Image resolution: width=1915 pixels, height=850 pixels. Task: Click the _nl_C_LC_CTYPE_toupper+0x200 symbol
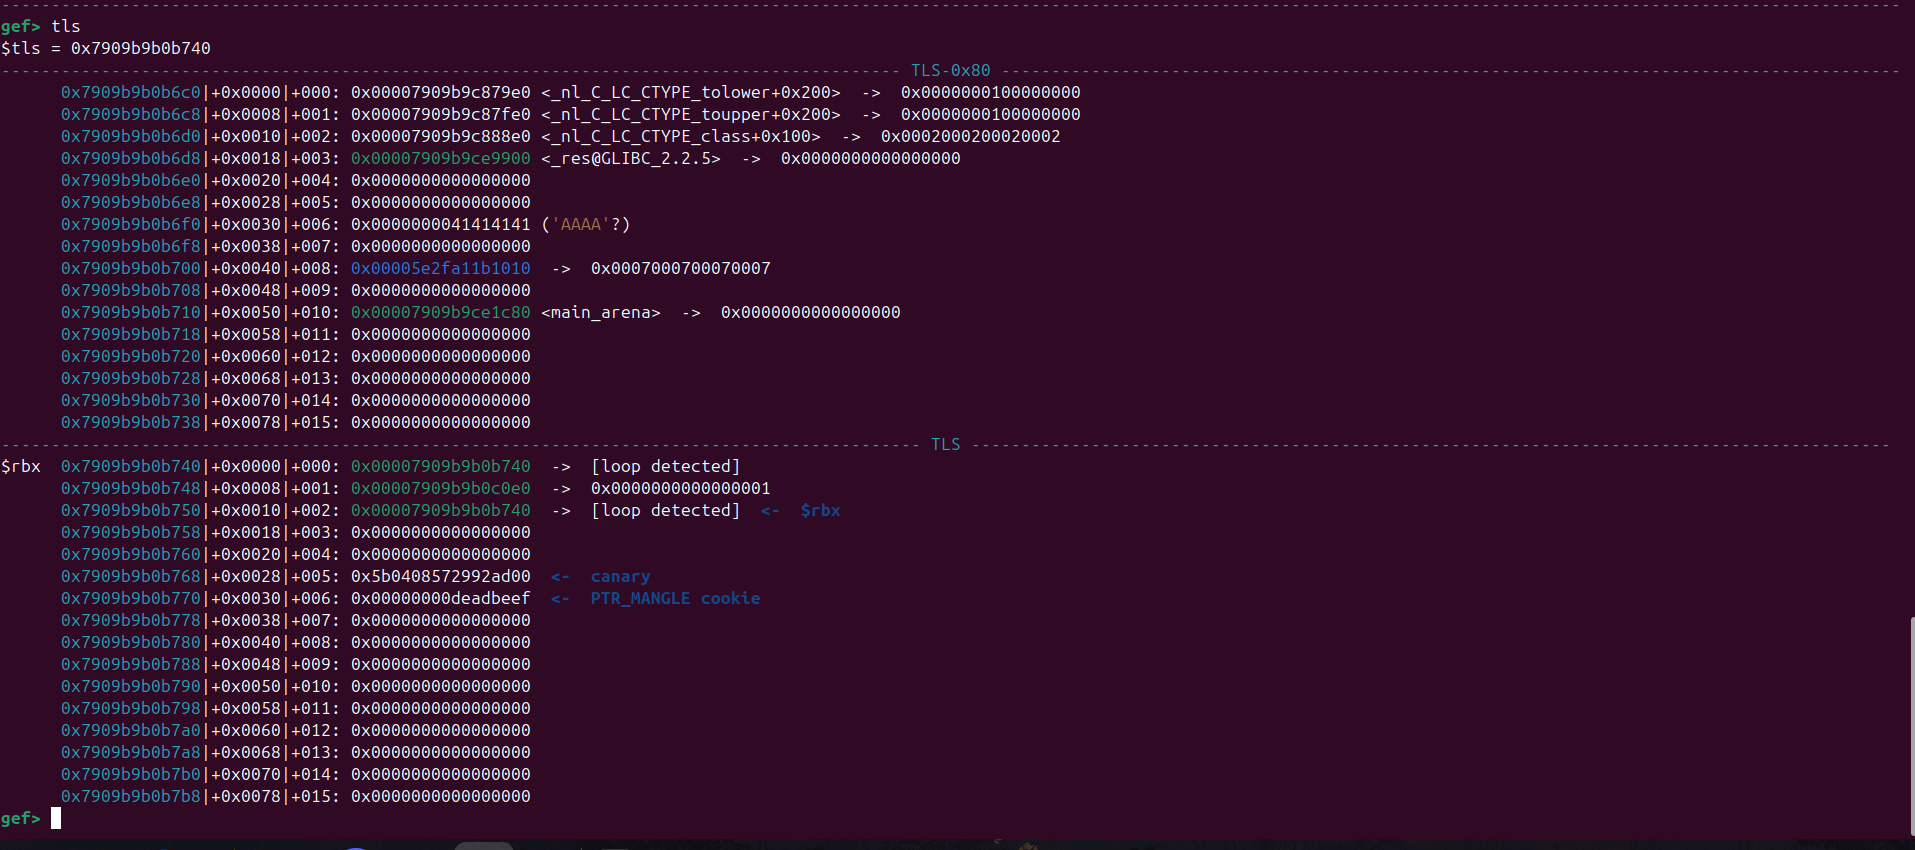point(690,114)
